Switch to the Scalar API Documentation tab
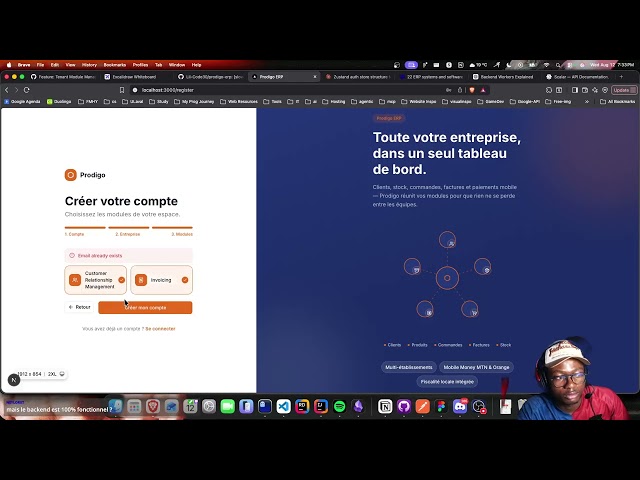640x480 pixels. [x=577, y=77]
